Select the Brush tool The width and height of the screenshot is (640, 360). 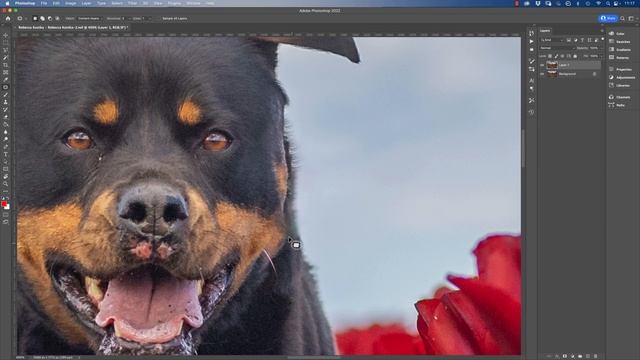[5, 95]
